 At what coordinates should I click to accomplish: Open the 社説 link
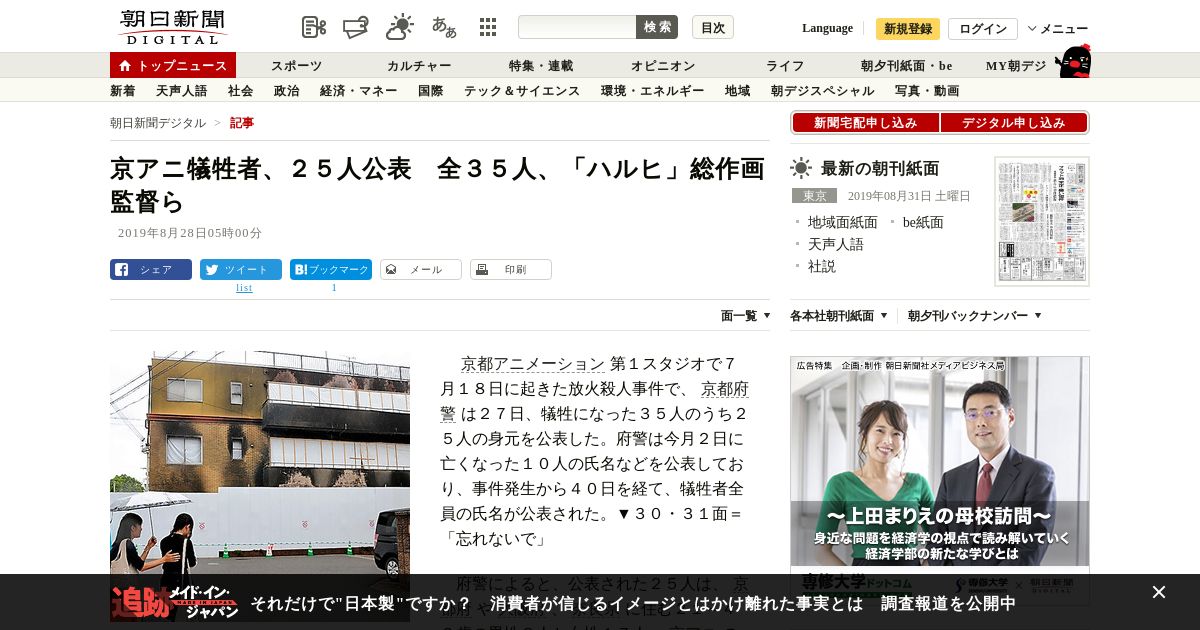click(x=822, y=266)
